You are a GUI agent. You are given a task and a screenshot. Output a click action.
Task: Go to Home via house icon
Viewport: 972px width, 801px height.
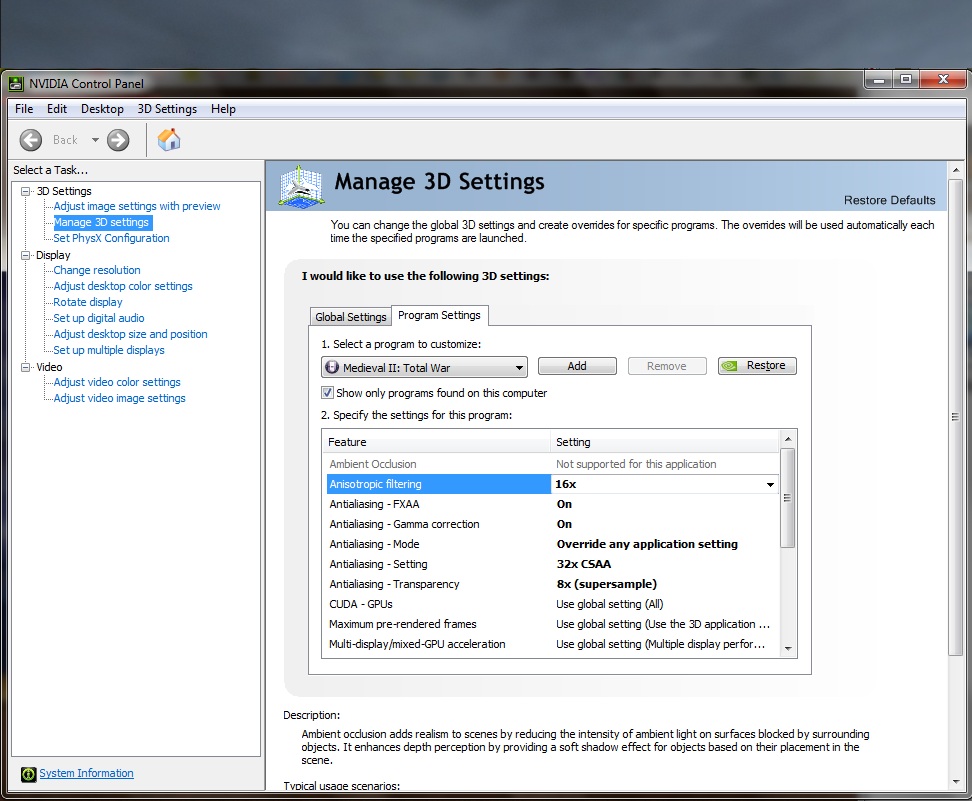(x=169, y=139)
